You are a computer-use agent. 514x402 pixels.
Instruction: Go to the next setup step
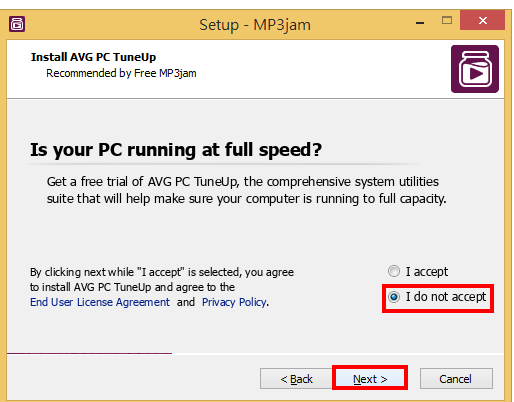click(x=370, y=379)
